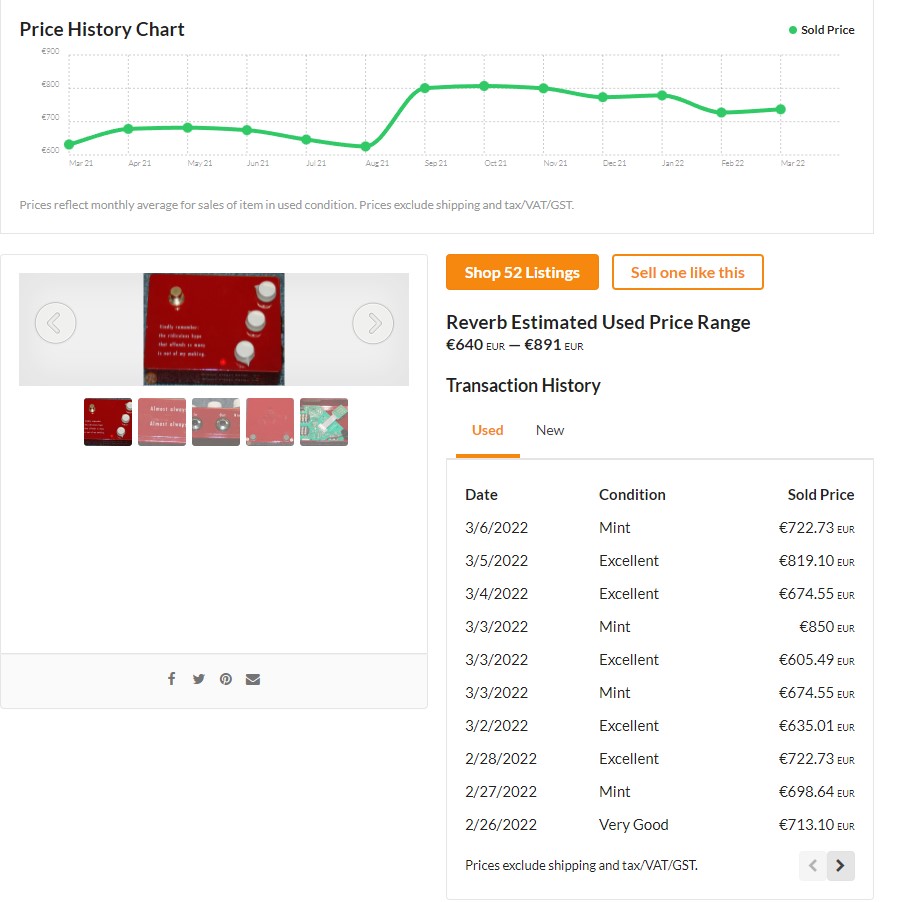Switch to the Used transactions tab

point(487,430)
